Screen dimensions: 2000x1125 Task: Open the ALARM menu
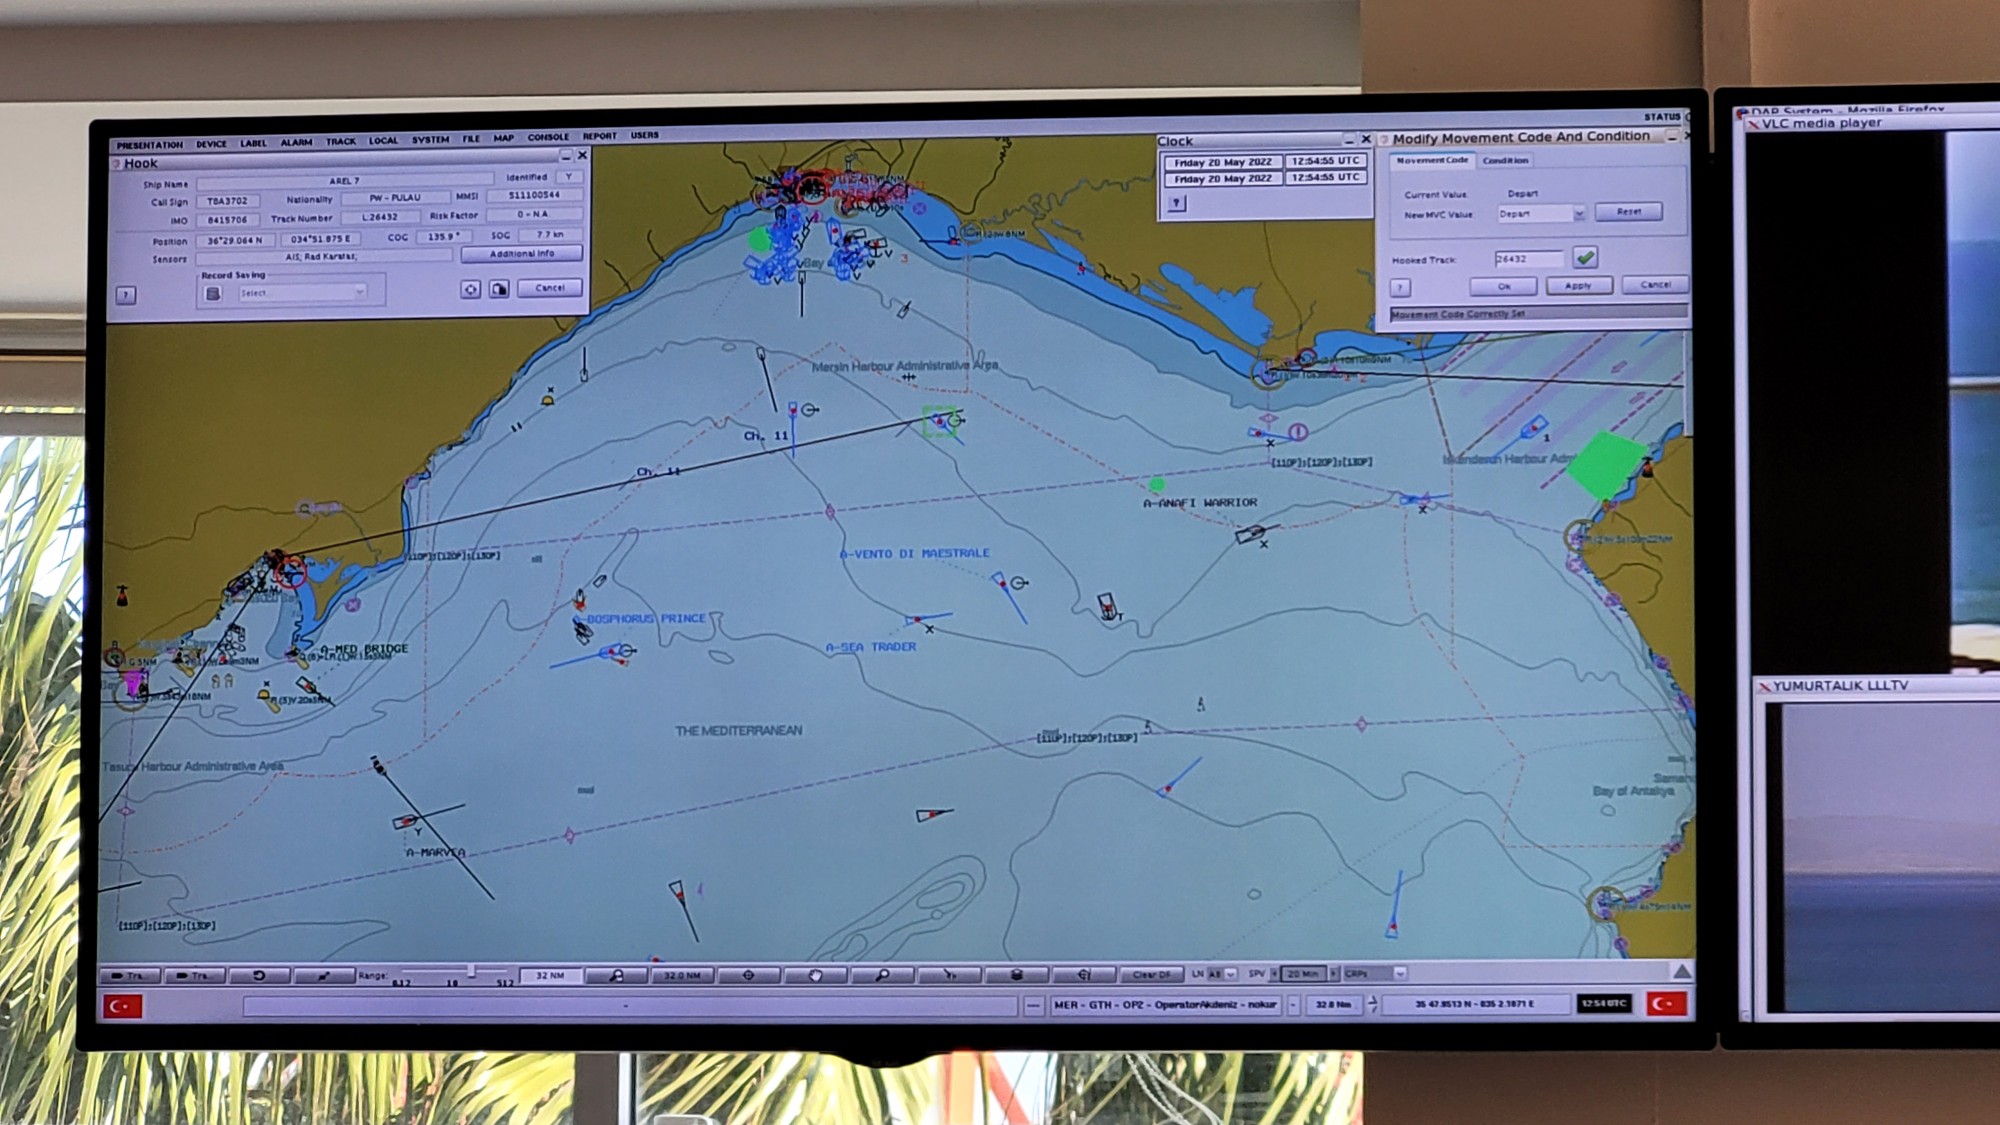point(296,142)
